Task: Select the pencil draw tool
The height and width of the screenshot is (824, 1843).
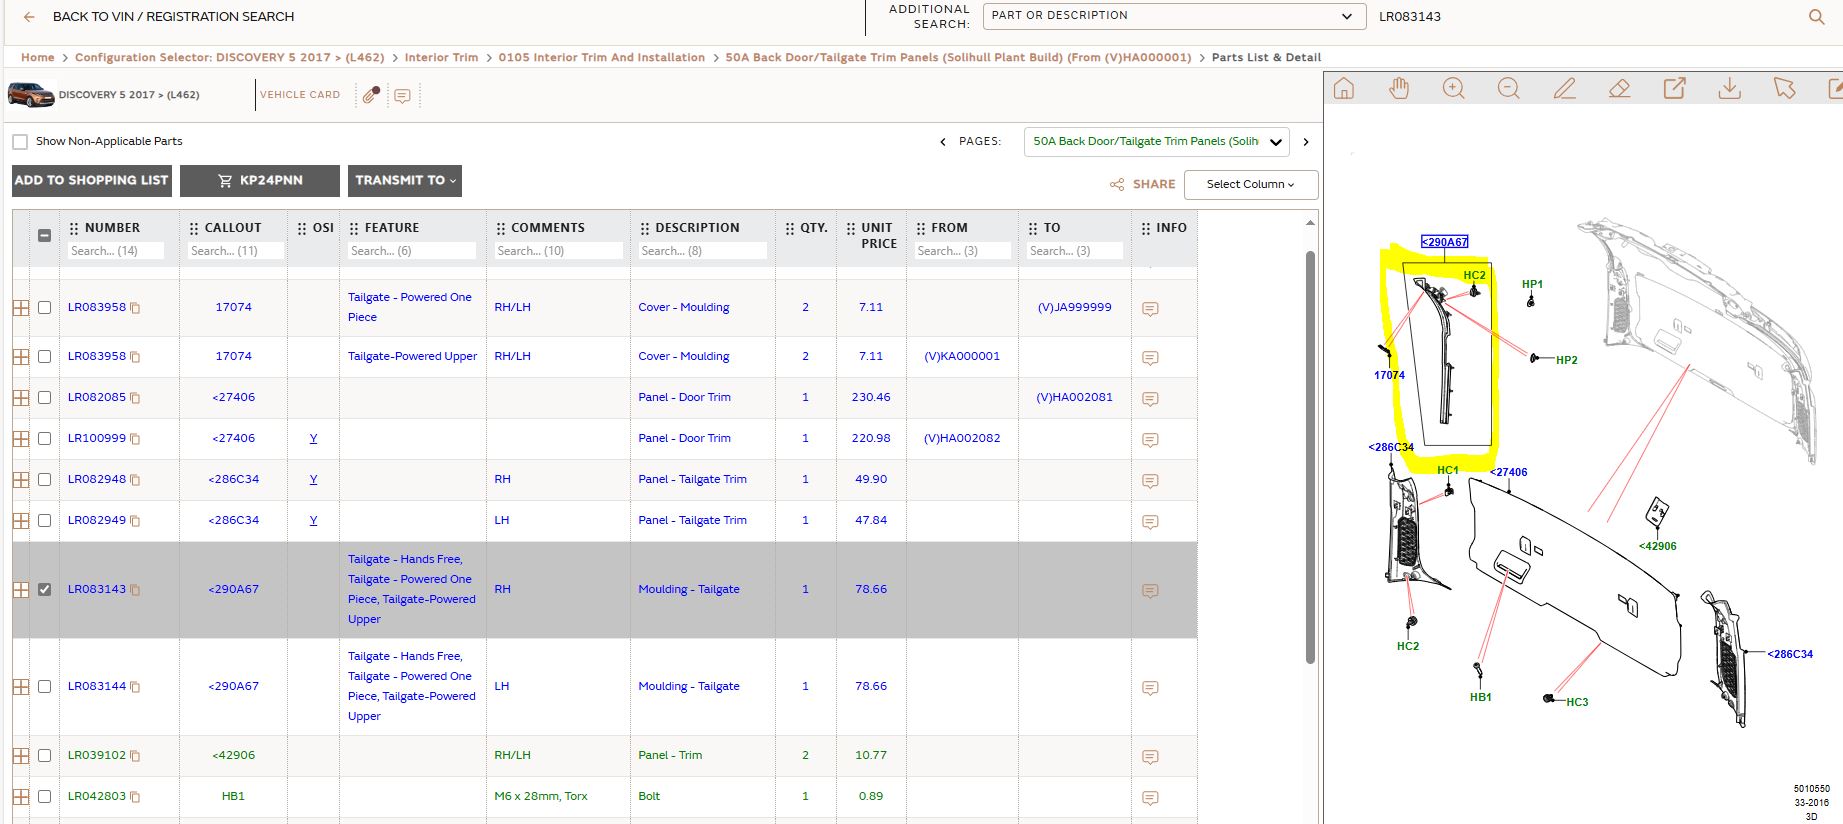Action: (1565, 89)
